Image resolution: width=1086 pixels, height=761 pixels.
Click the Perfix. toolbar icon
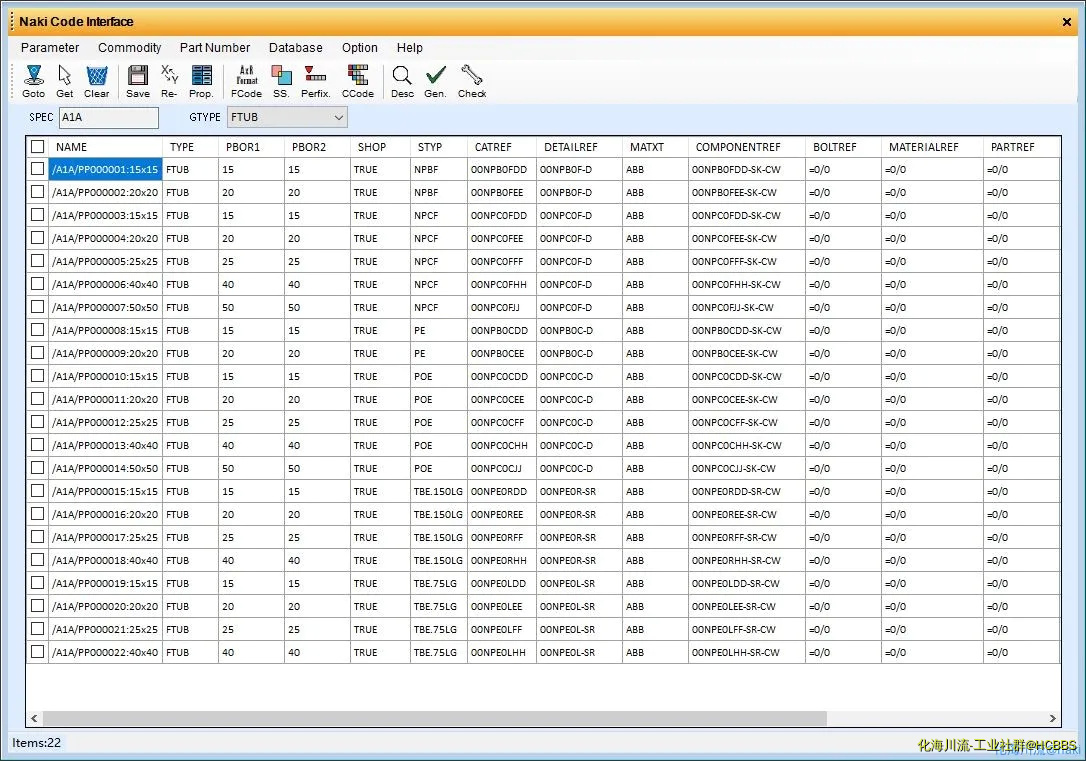315,81
